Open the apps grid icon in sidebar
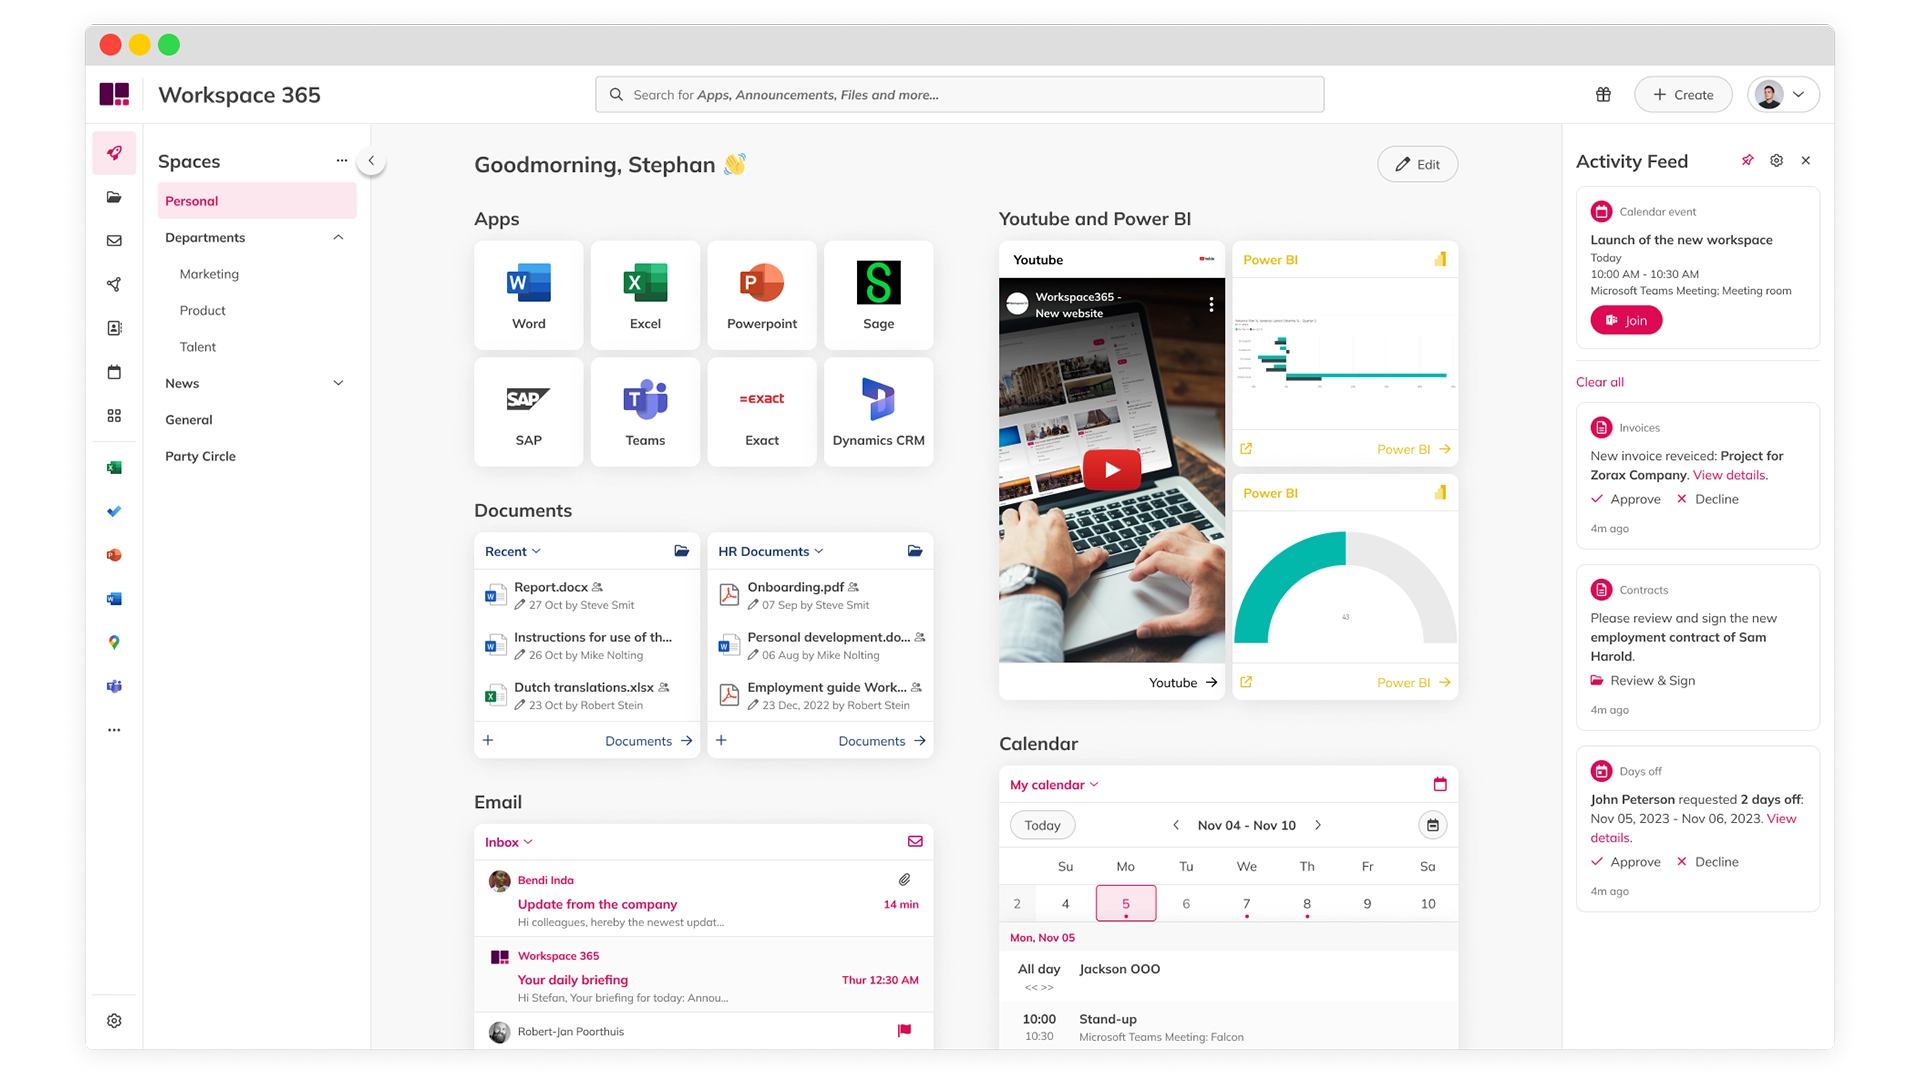Viewport: 1920px width, 1080px height. pos(114,416)
